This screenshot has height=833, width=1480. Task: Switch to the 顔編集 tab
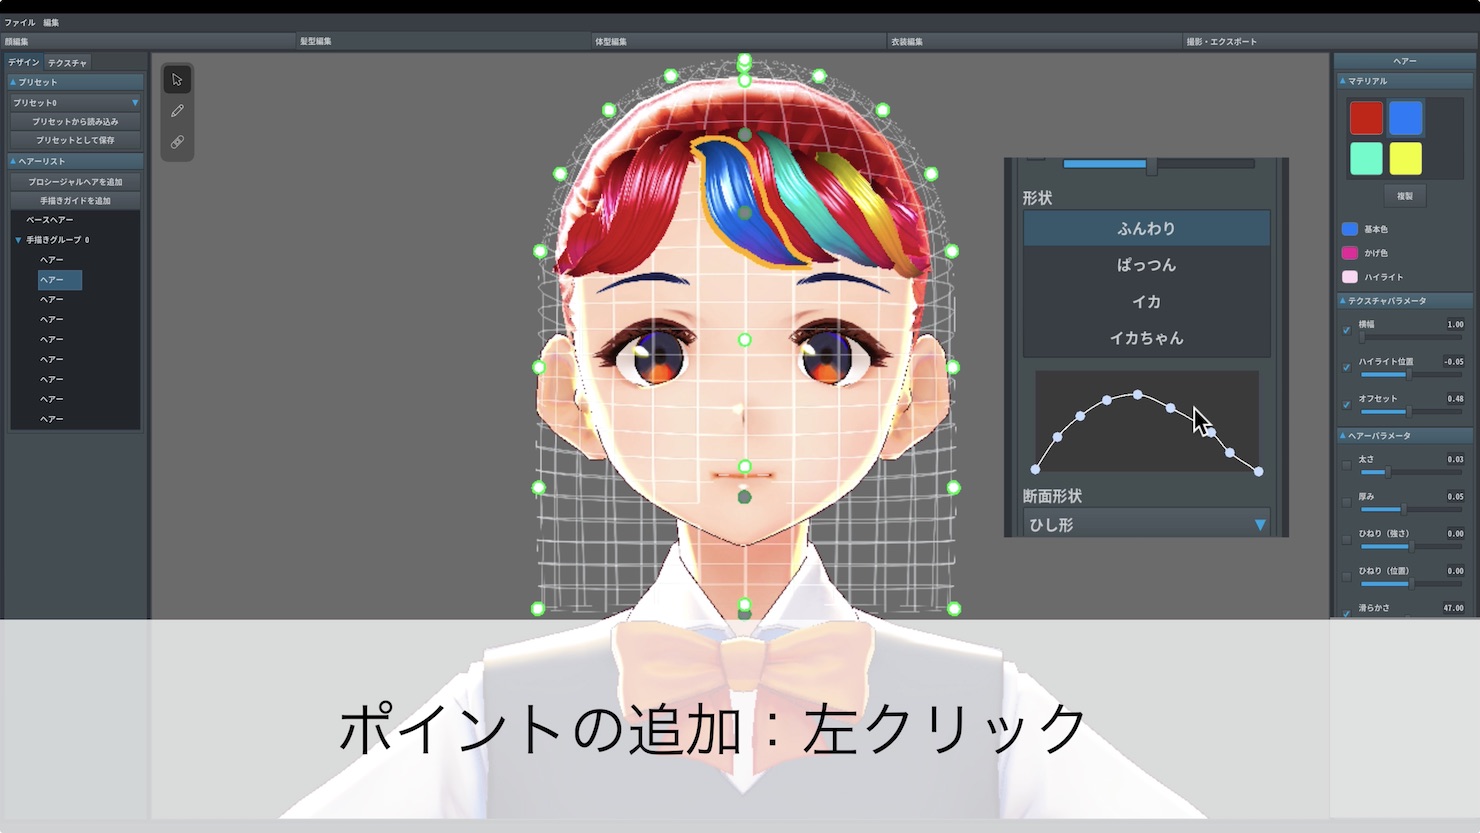tap(148, 41)
